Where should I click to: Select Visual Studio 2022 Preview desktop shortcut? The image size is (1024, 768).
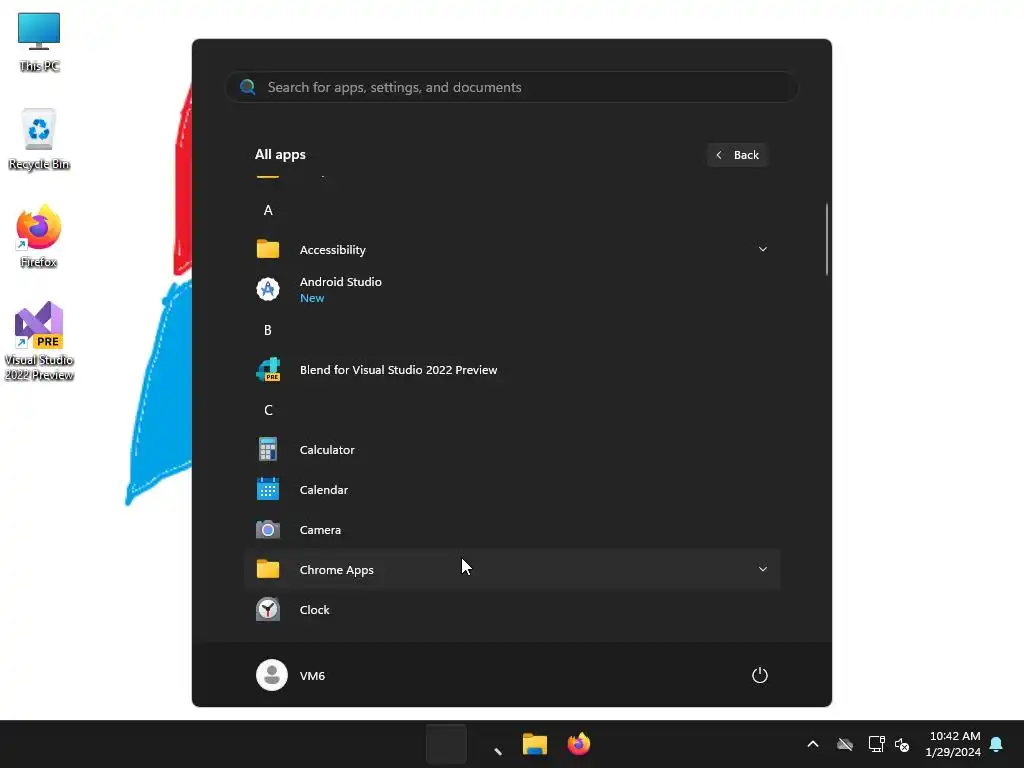[x=39, y=341]
